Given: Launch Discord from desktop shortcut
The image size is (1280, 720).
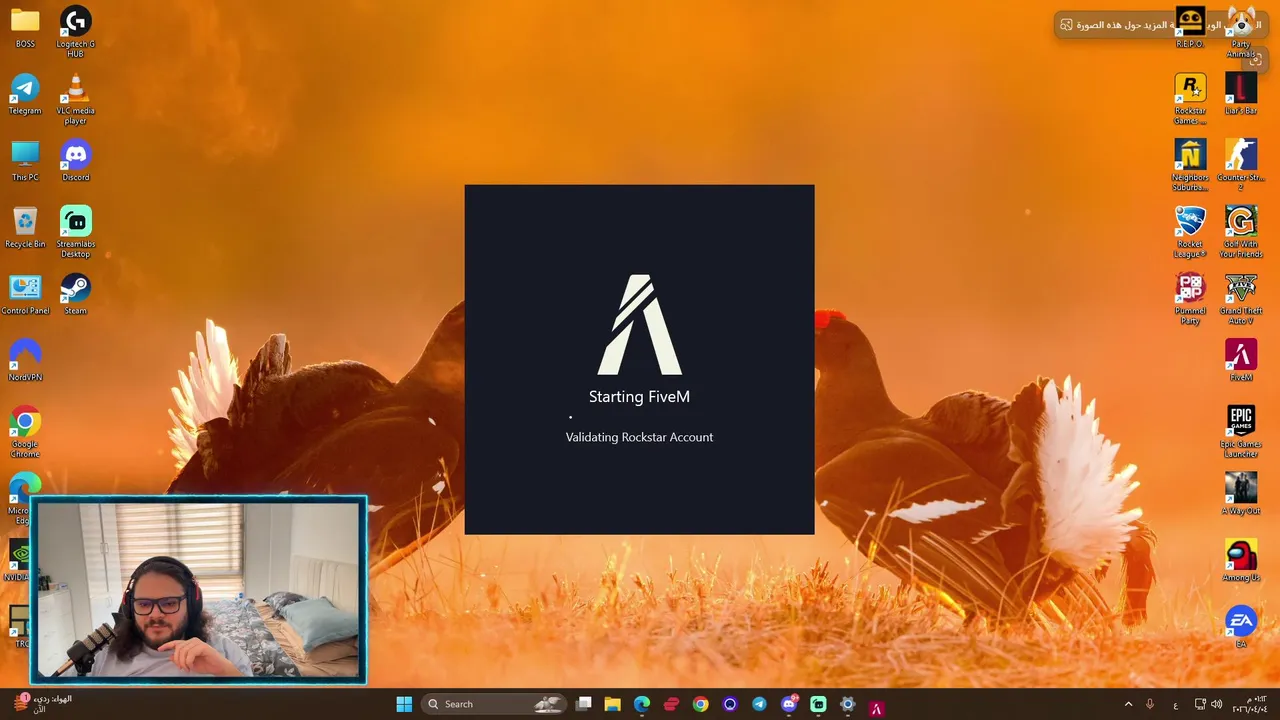Looking at the screenshot, I should 76,161.
